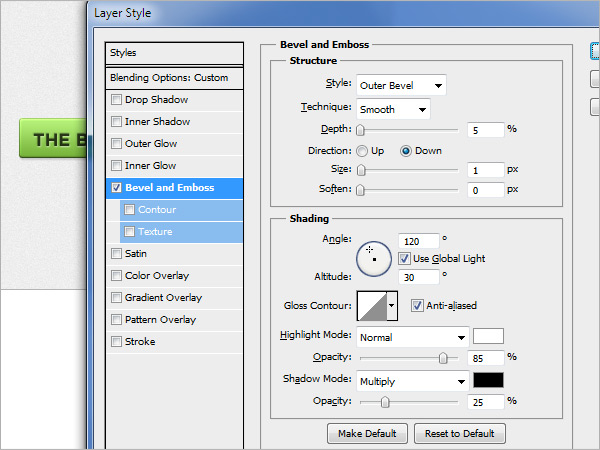Enable the Color Overlay checkbox
600x450 pixels.
[x=116, y=276]
